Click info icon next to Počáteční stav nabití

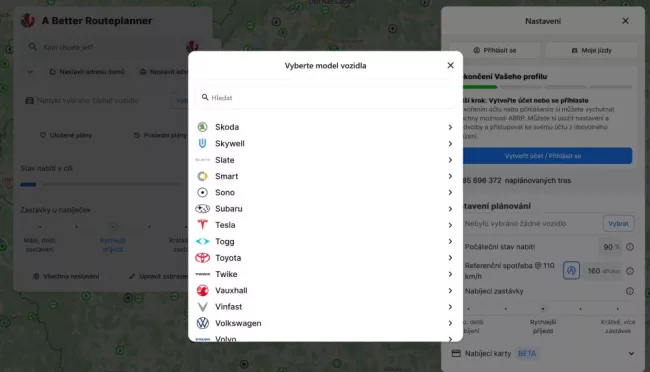(630, 247)
